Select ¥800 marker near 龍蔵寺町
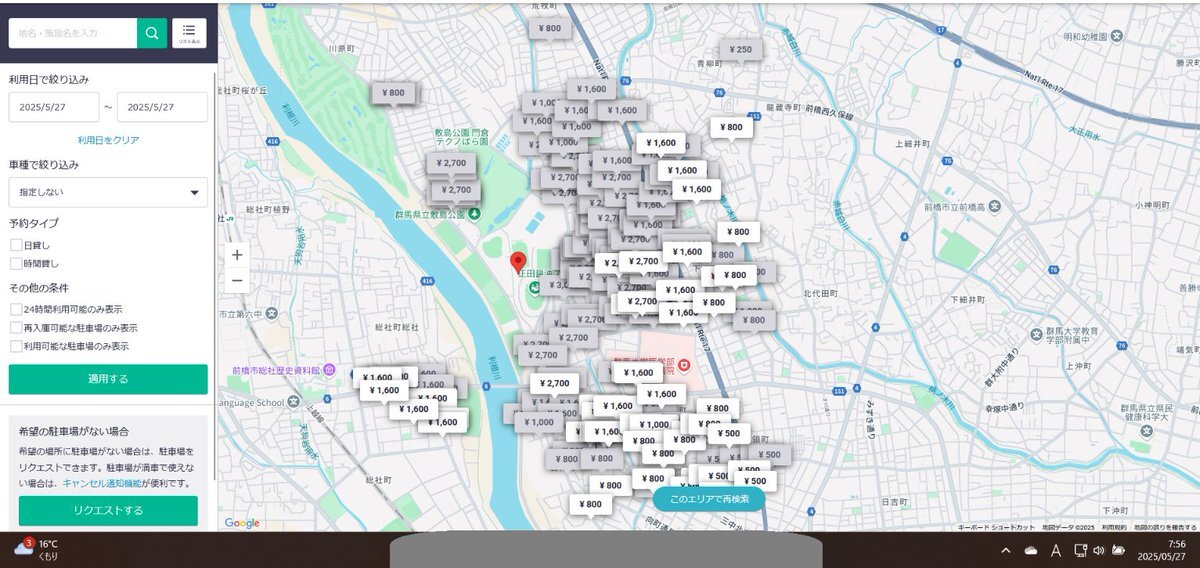1200x568 pixels. click(732, 128)
